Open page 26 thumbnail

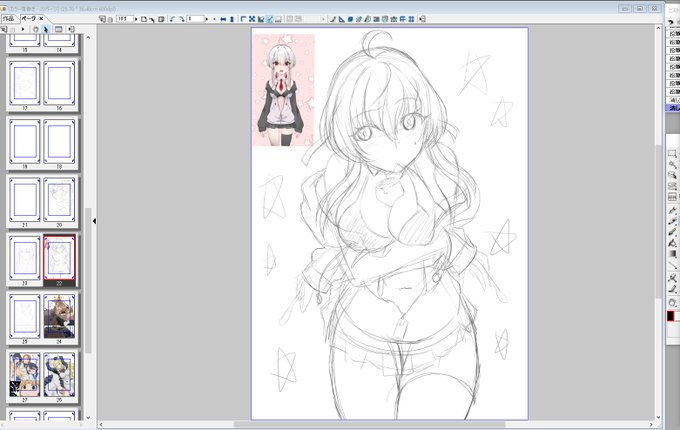point(59,375)
